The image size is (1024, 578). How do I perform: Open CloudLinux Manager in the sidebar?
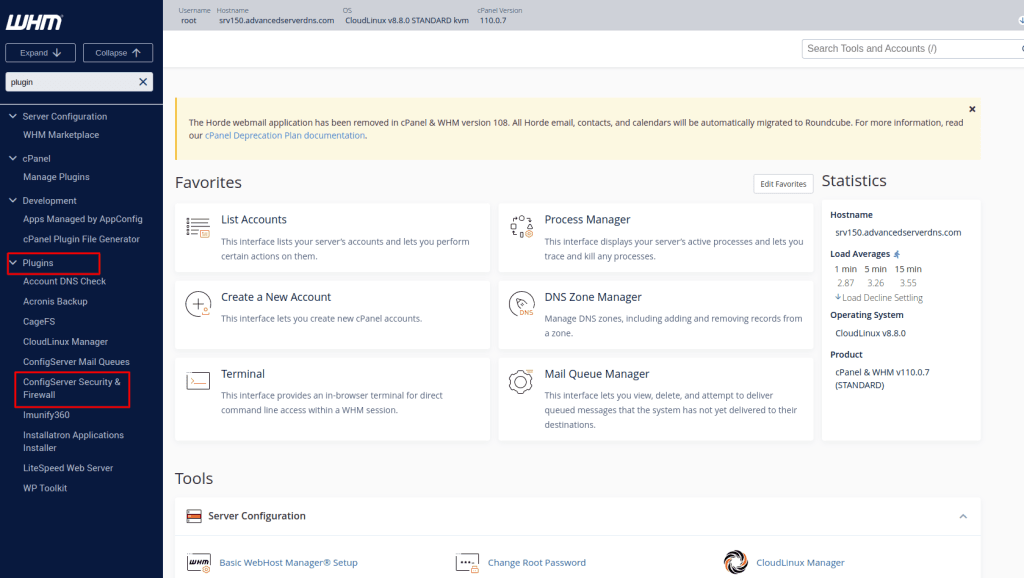pyautogui.click(x=65, y=342)
